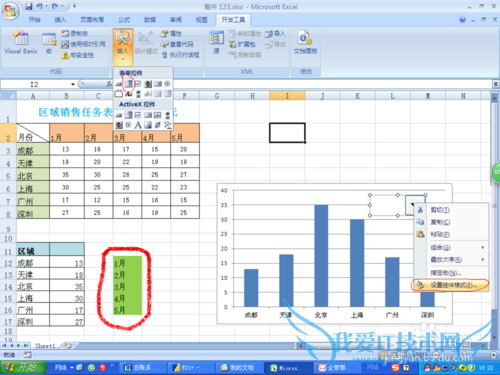Switch to Home (开始) tab
Image resolution: width=500 pixels, height=375 pixels.
click(x=34, y=20)
